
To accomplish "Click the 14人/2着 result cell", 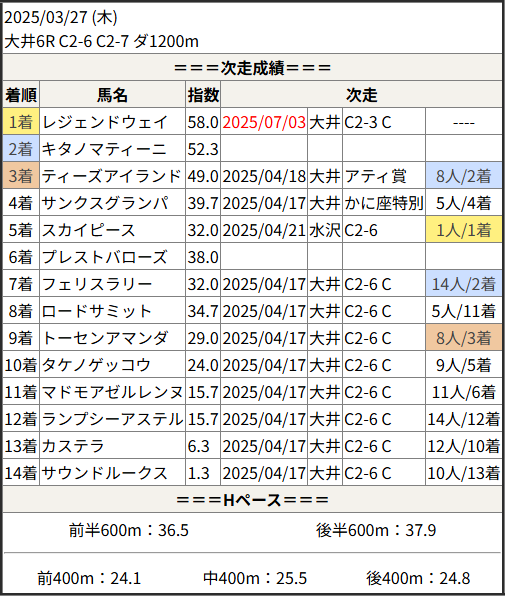I will click(x=464, y=284).
